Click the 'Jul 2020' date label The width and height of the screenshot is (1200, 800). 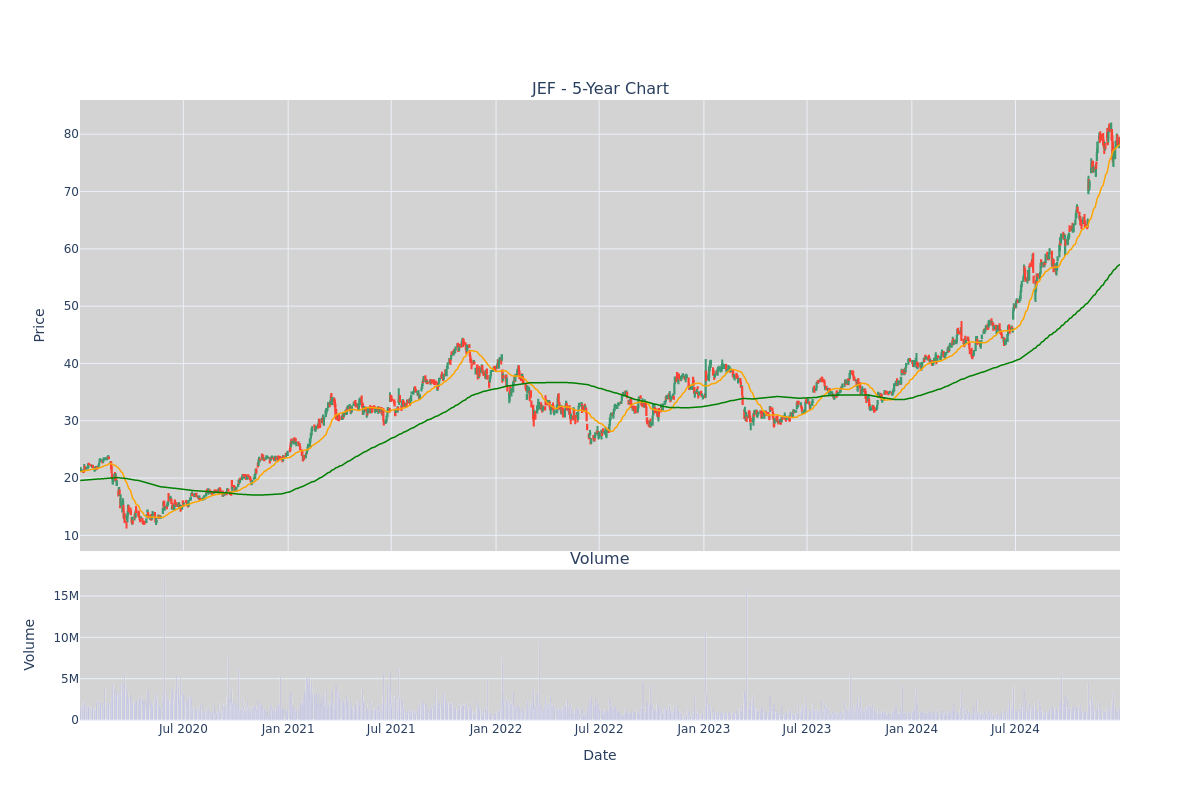[x=183, y=729]
